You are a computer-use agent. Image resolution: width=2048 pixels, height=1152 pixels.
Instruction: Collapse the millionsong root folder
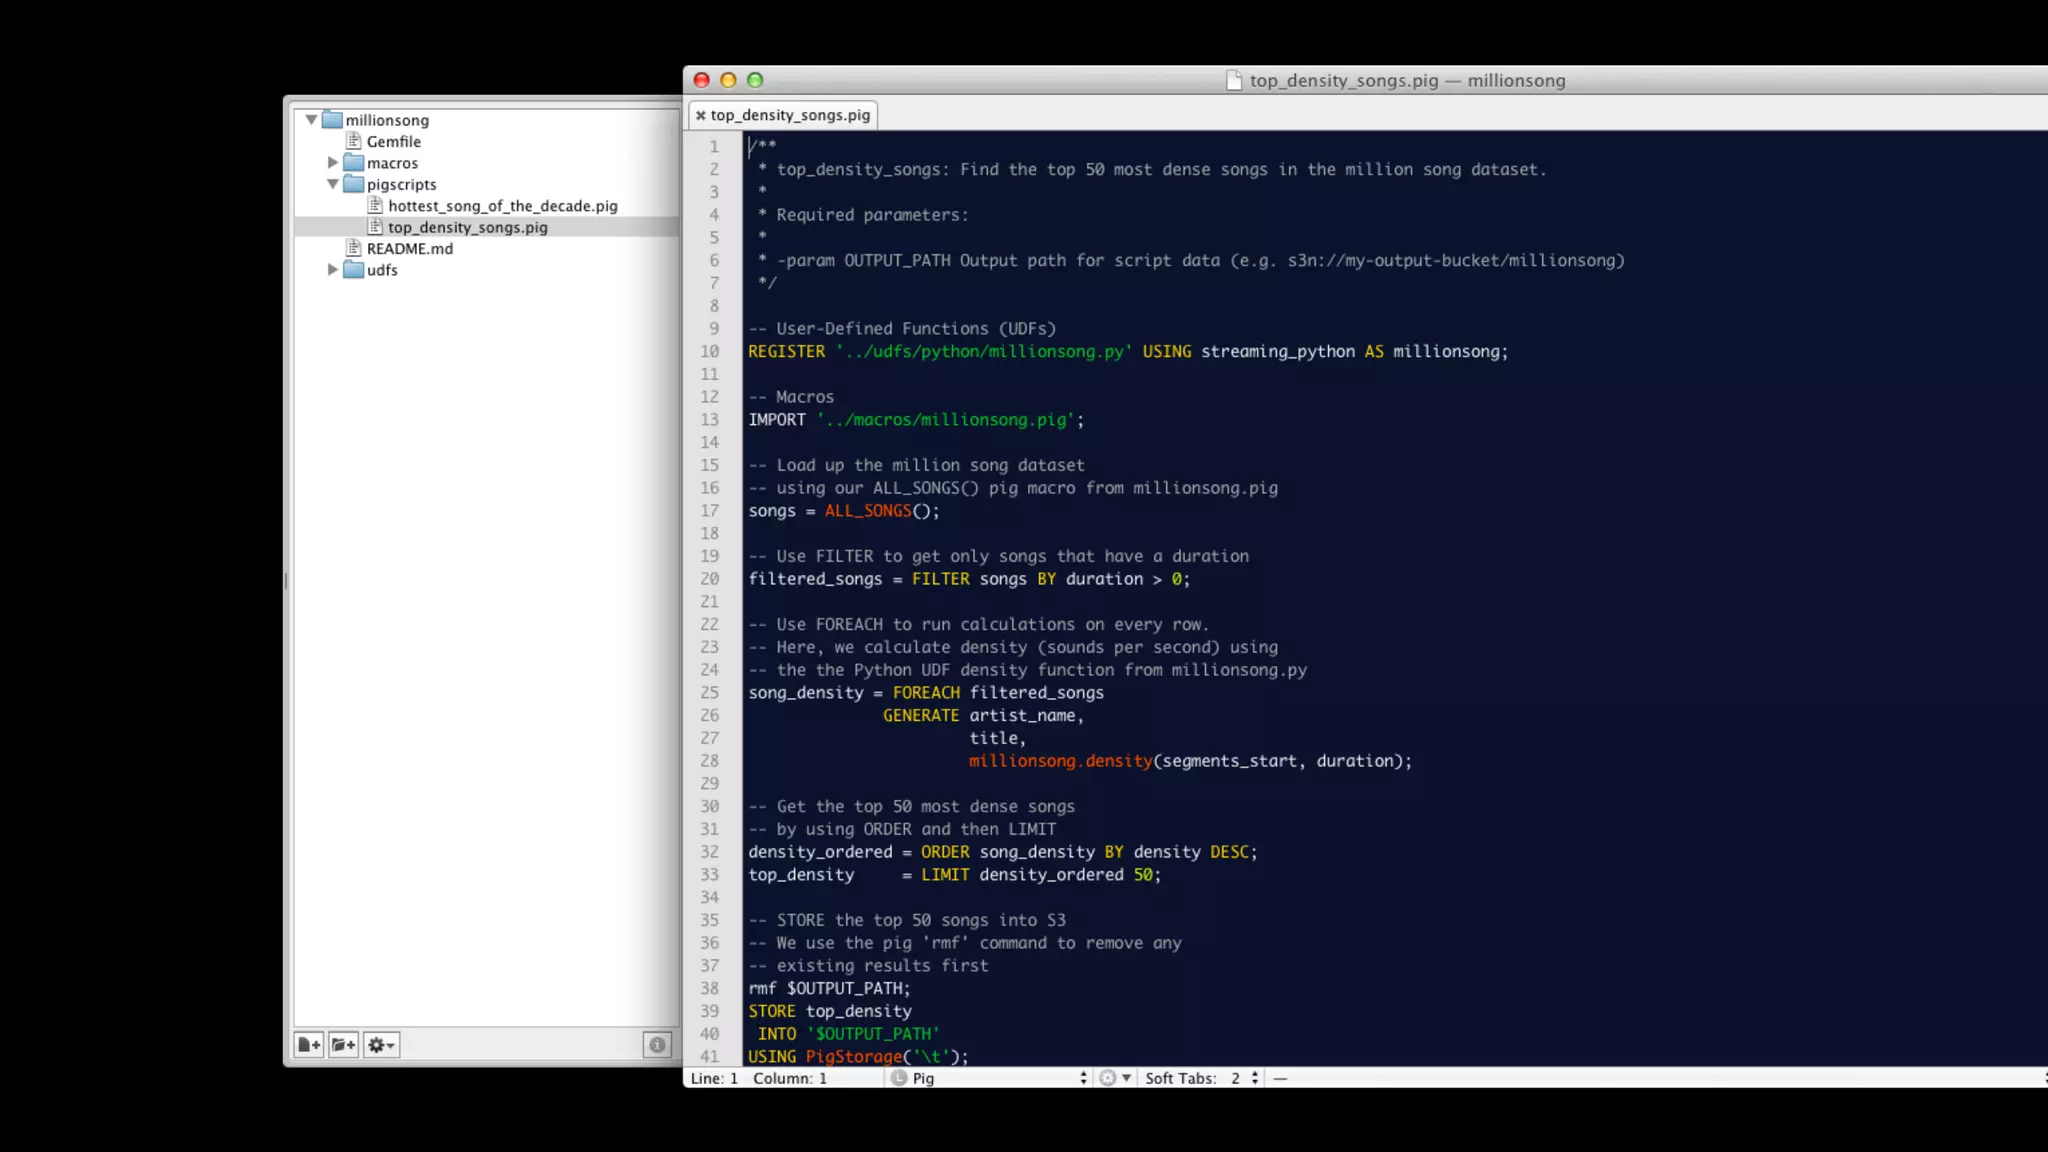(x=311, y=120)
